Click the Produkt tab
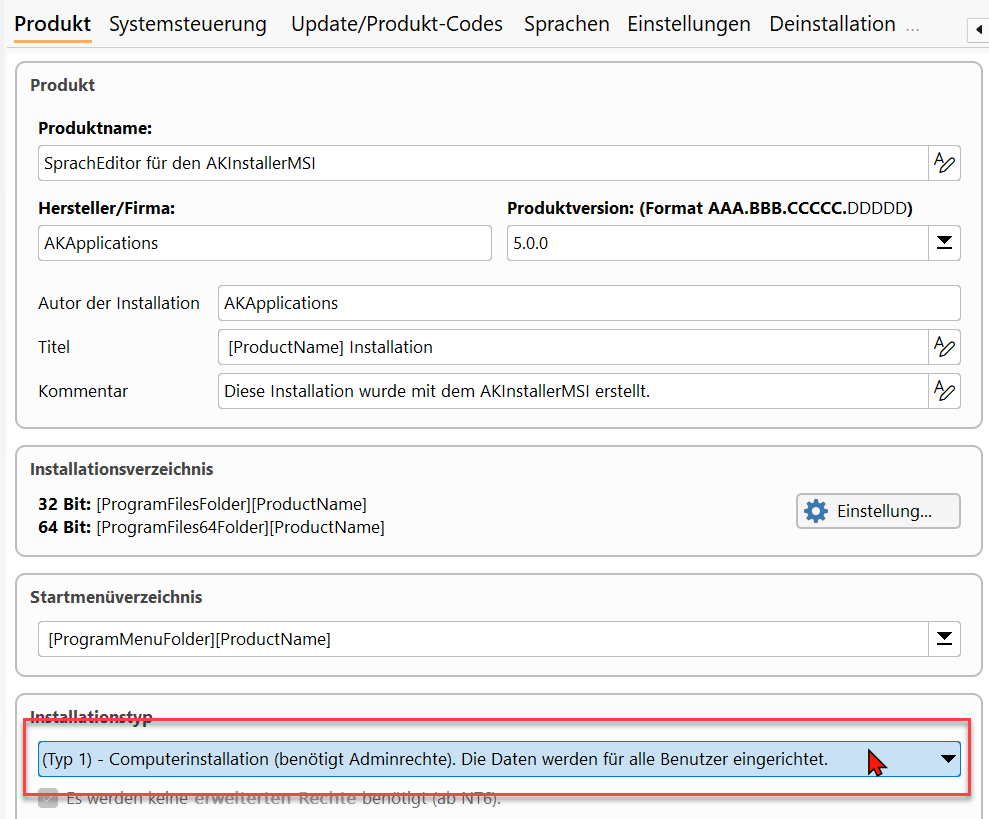 coord(53,24)
